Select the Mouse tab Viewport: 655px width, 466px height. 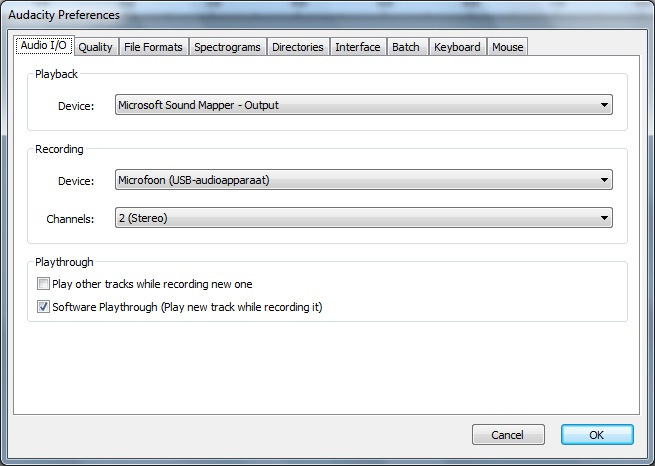508,47
